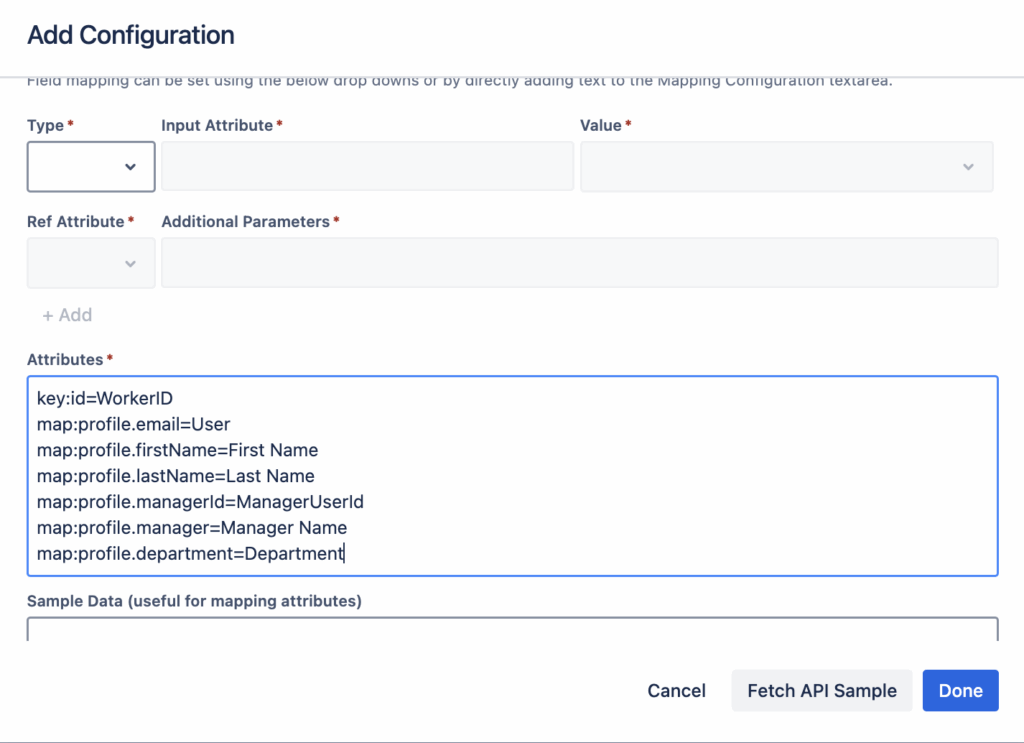Click the profile.department=Department mapping line
Viewport: 1024px width, 743px height.
tap(190, 553)
